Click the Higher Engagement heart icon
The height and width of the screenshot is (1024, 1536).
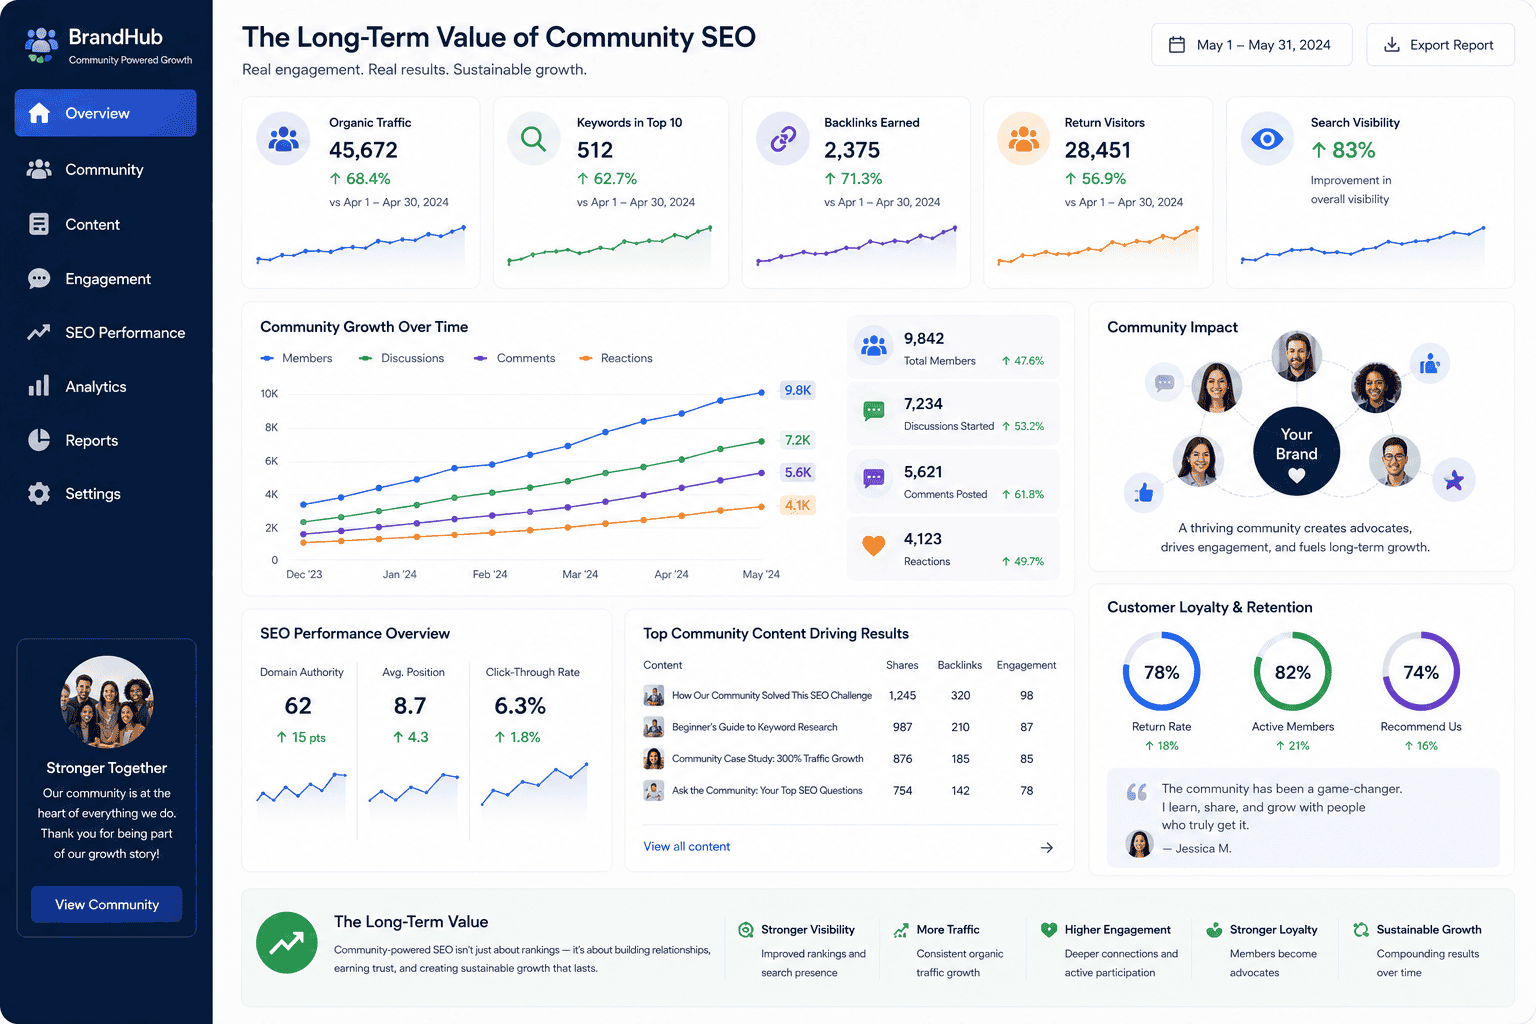point(1049,930)
